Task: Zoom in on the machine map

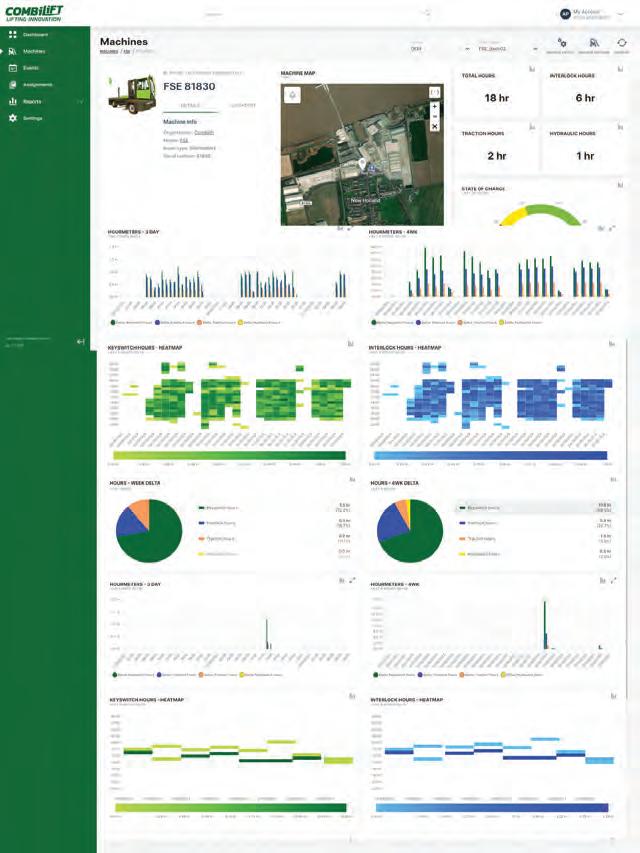Action: point(434,107)
